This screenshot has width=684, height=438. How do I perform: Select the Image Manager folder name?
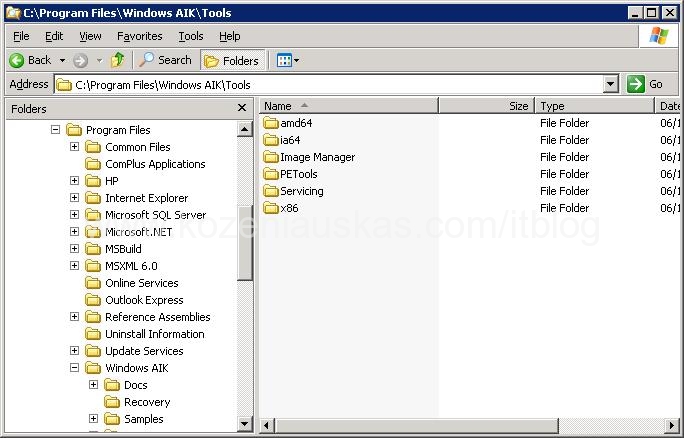318,157
